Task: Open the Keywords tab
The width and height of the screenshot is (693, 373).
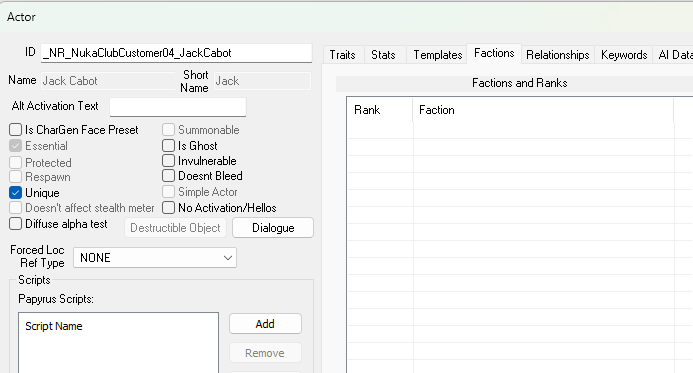Action: point(624,55)
